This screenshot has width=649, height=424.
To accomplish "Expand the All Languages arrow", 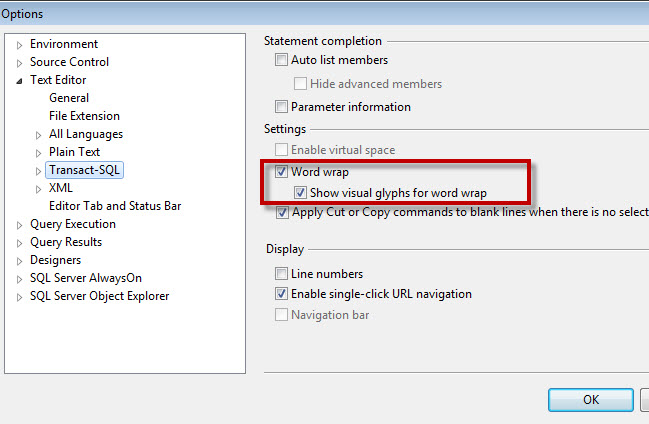I will [x=38, y=135].
